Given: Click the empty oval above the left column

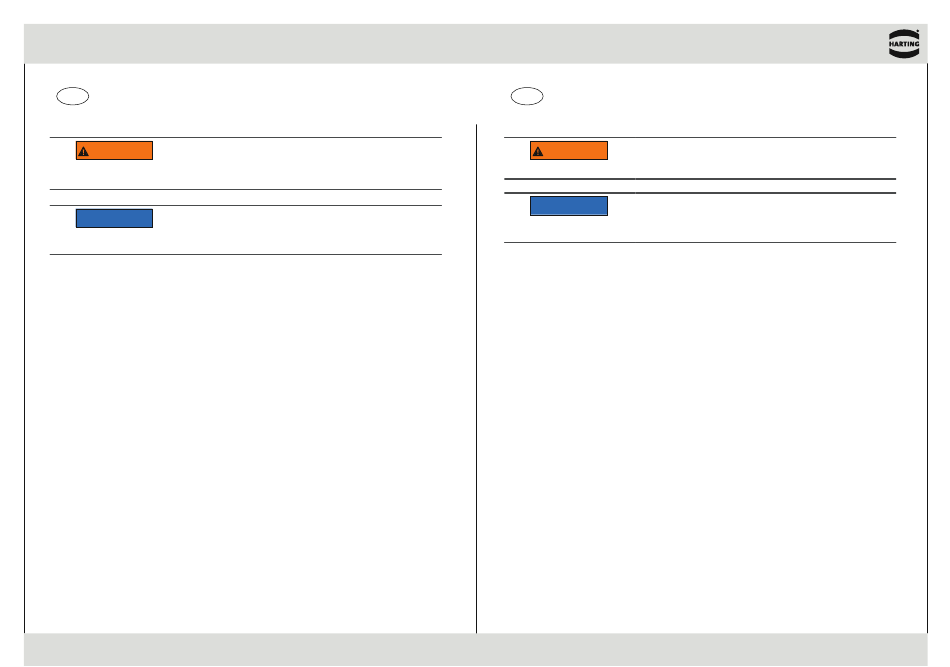Looking at the screenshot, I should point(73,96).
